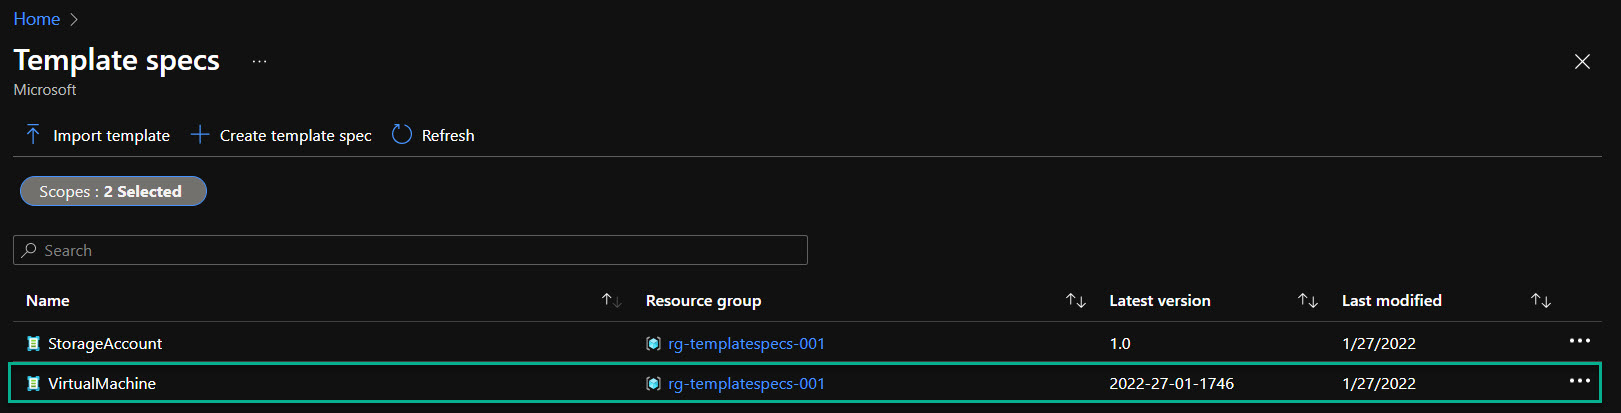Go to Home in the breadcrumb
Screen dimensions: 1621x413
coord(36,19)
